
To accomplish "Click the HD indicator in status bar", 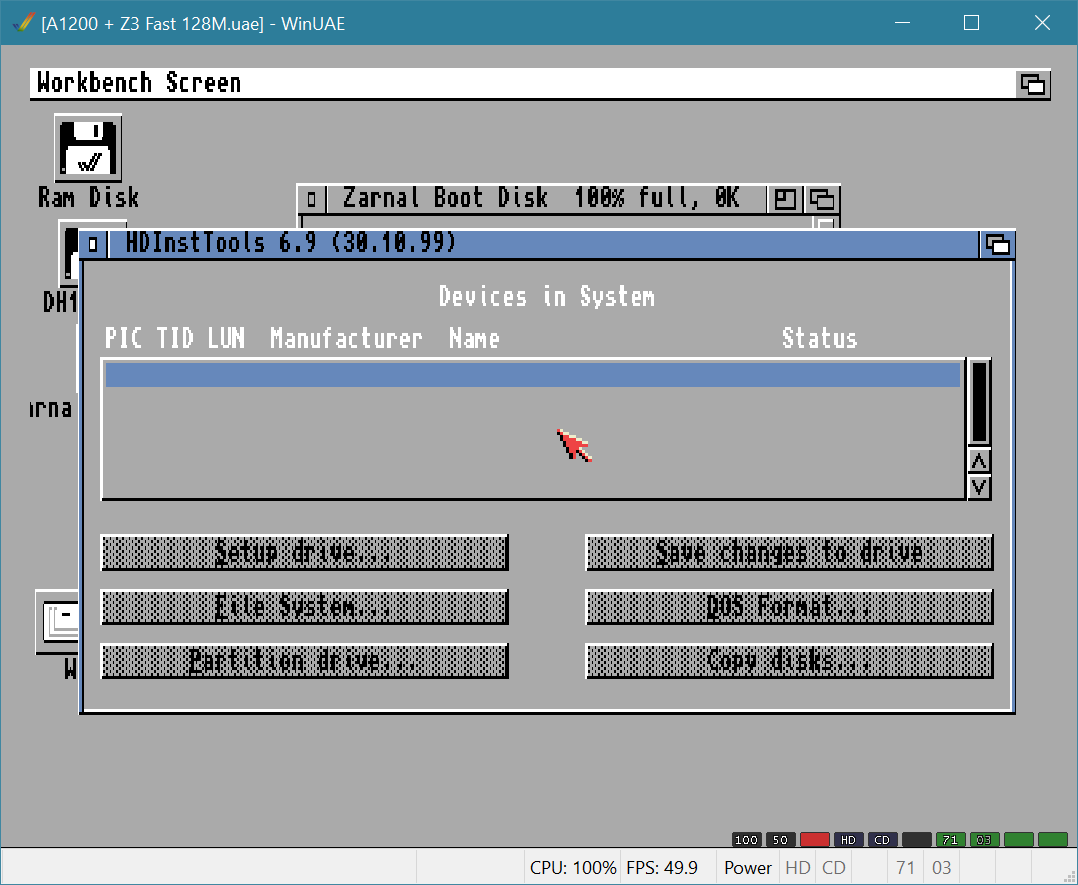I will [x=798, y=868].
